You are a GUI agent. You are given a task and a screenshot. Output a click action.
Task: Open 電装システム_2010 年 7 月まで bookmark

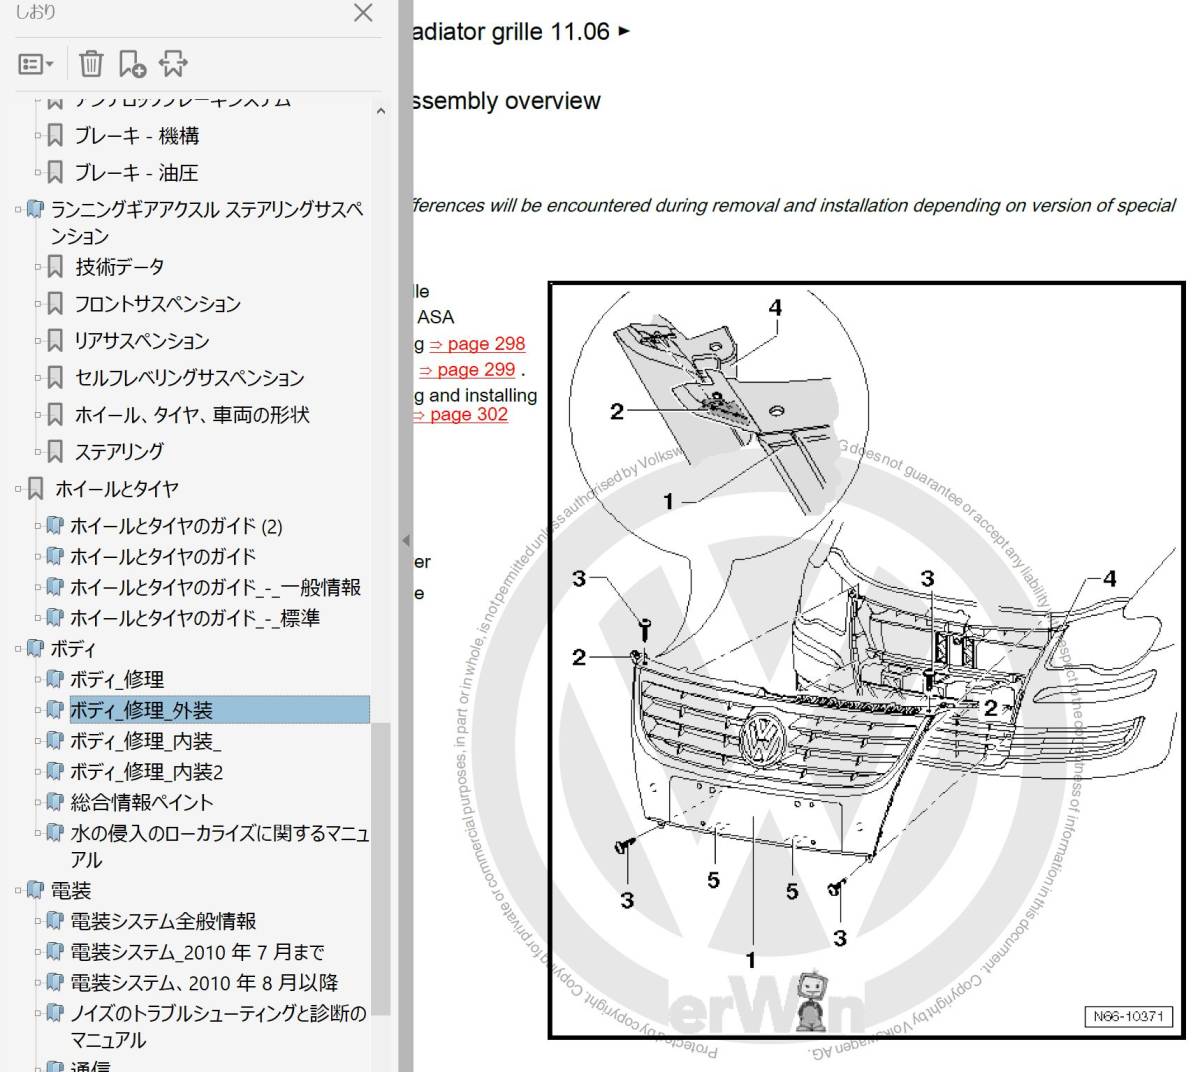[x=197, y=952]
